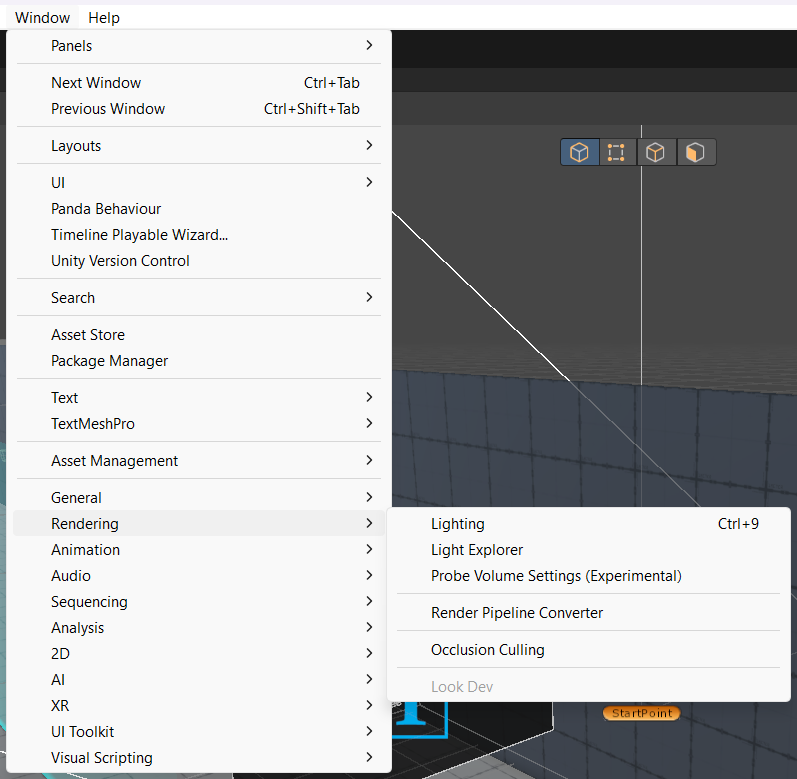Expand the UI submenu
The width and height of the screenshot is (797, 779).
coord(199,183)
